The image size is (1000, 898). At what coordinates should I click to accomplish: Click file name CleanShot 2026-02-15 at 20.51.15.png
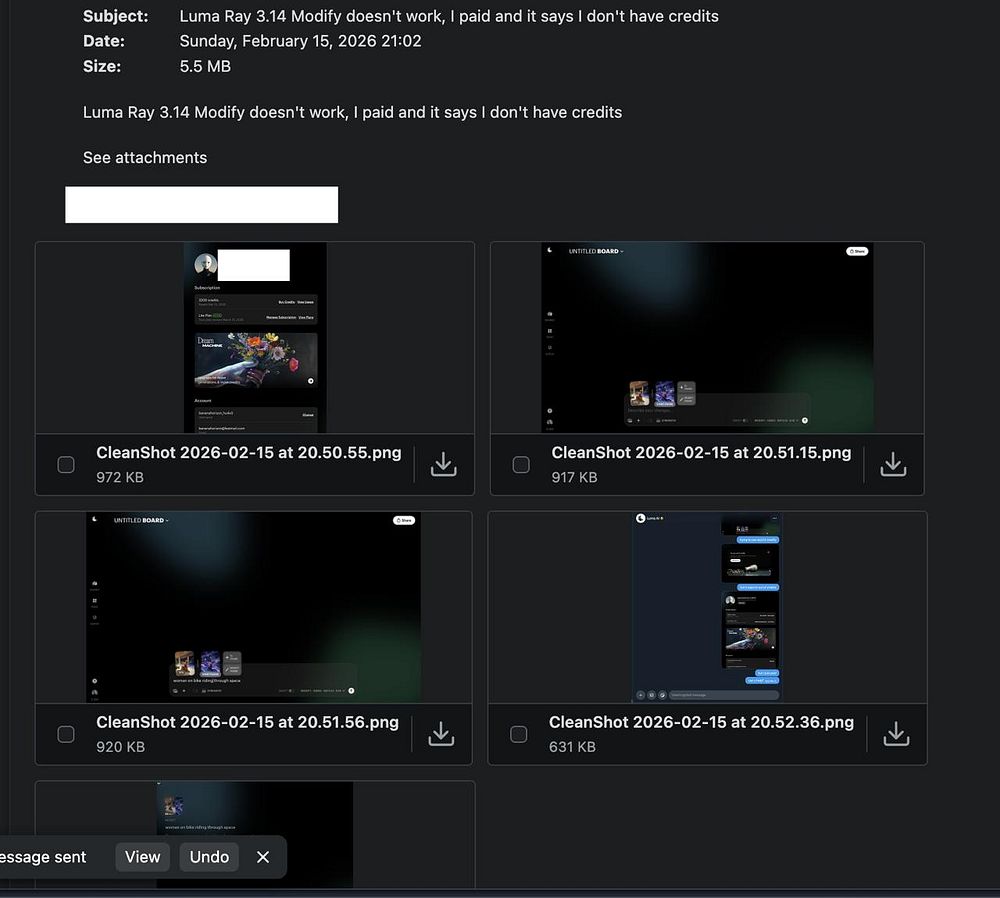pos(701,452)
